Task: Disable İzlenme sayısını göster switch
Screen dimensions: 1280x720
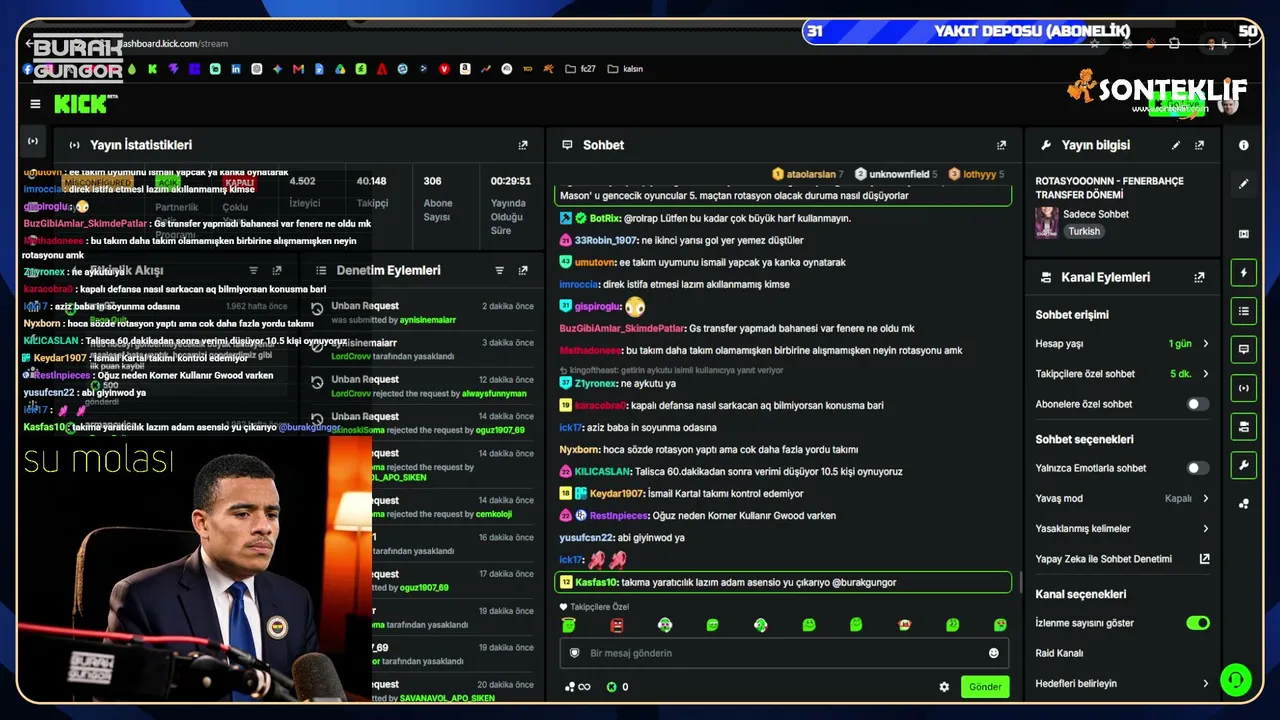Action: point(1197,623)
